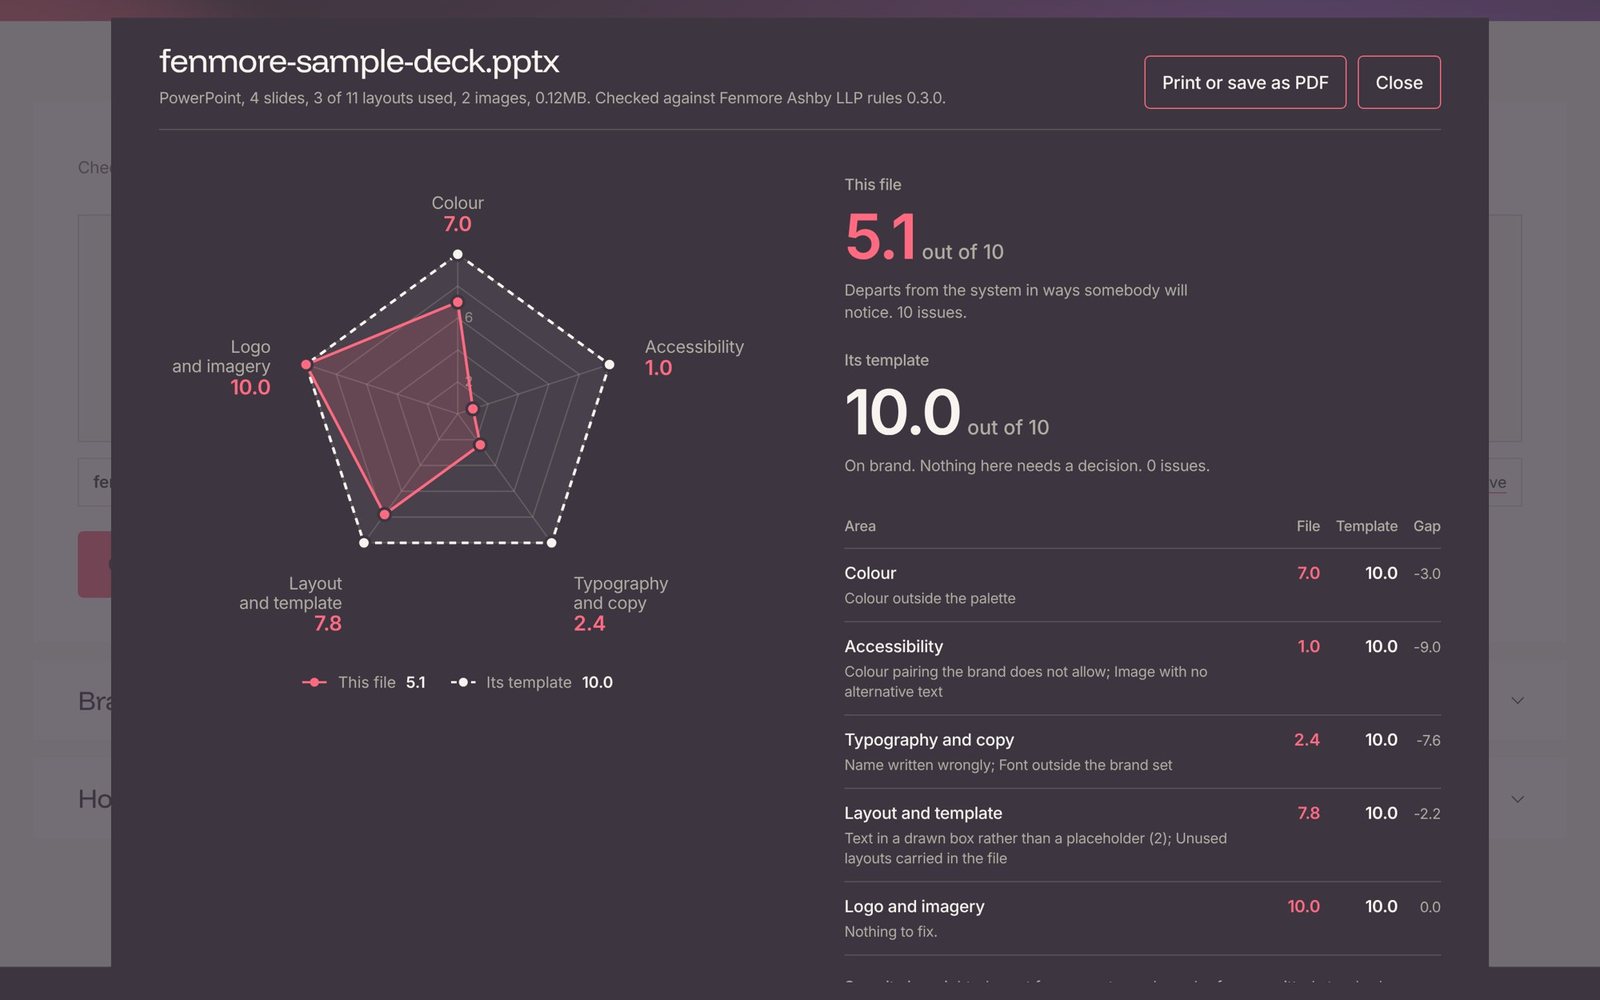Expand the background section chevron beside Bra
The height and width of the screenshot is (1000, 1600).
(1517, 700)
